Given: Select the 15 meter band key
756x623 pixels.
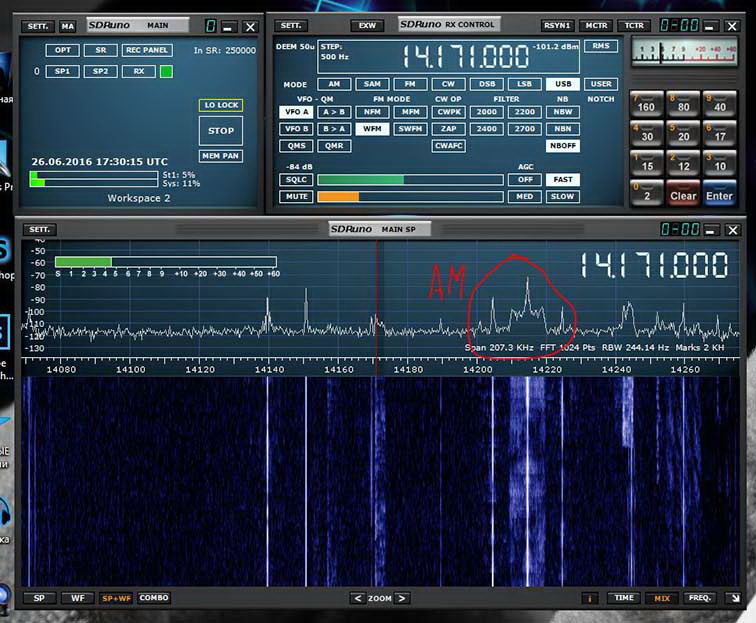Looking at the screenshot, I should pyautogui.click(x=647, y=163).
